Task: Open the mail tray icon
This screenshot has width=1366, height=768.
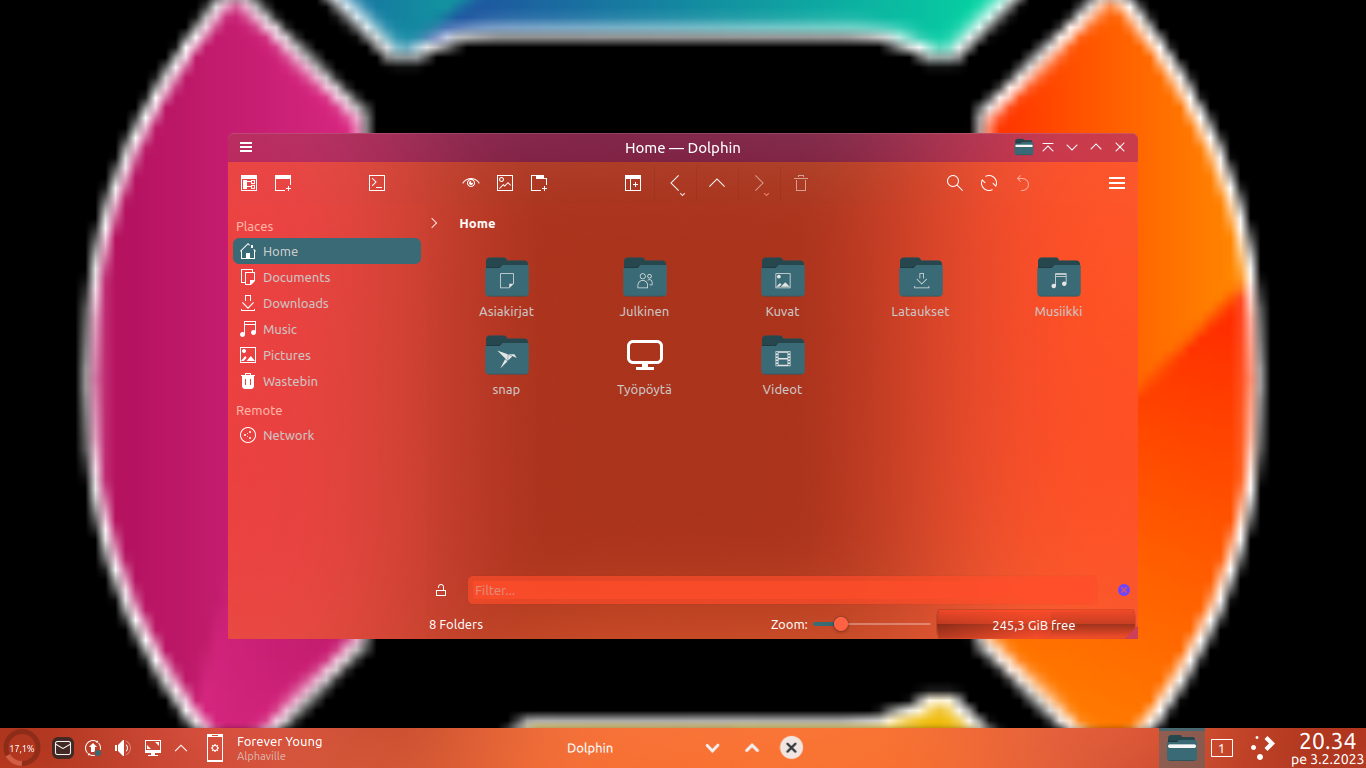Action: pyautogui.click(x=63, y=747)
